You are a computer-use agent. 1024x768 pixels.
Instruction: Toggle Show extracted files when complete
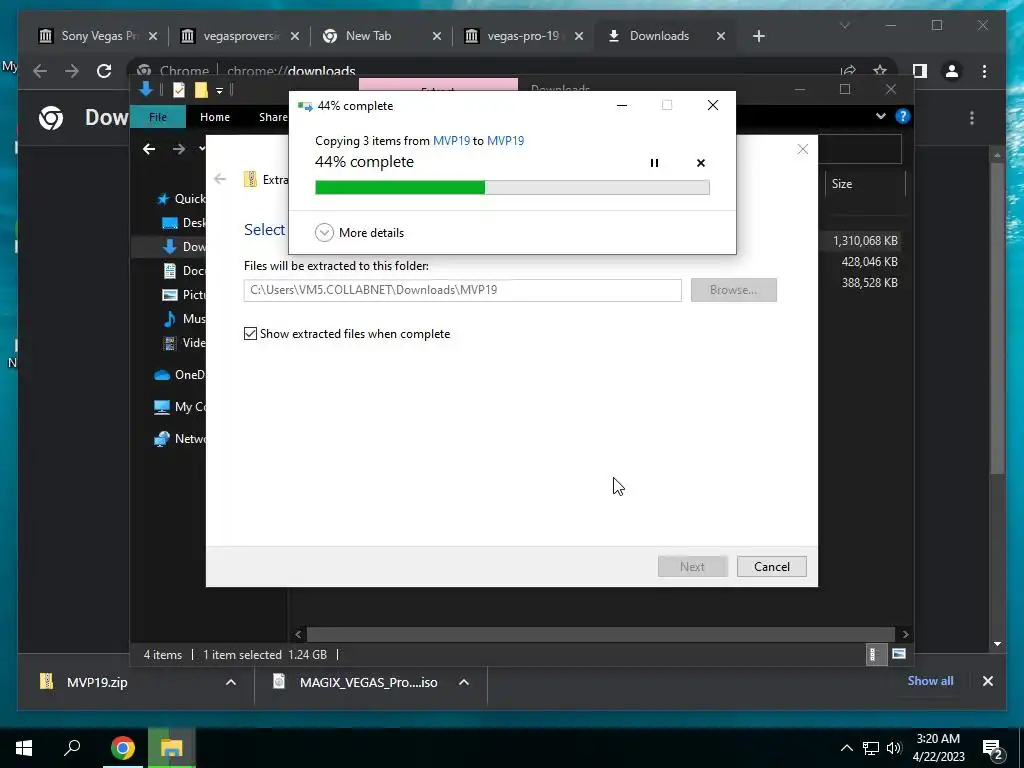tap(251, 334)
